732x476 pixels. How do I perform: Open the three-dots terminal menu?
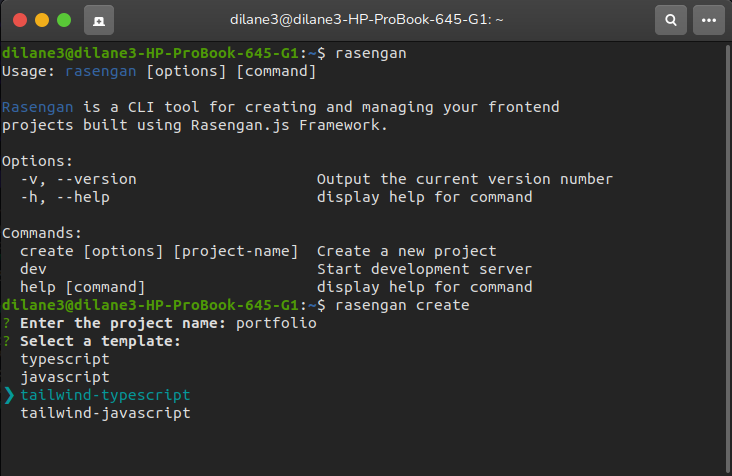pyautogui.click(x=709, y=20)
